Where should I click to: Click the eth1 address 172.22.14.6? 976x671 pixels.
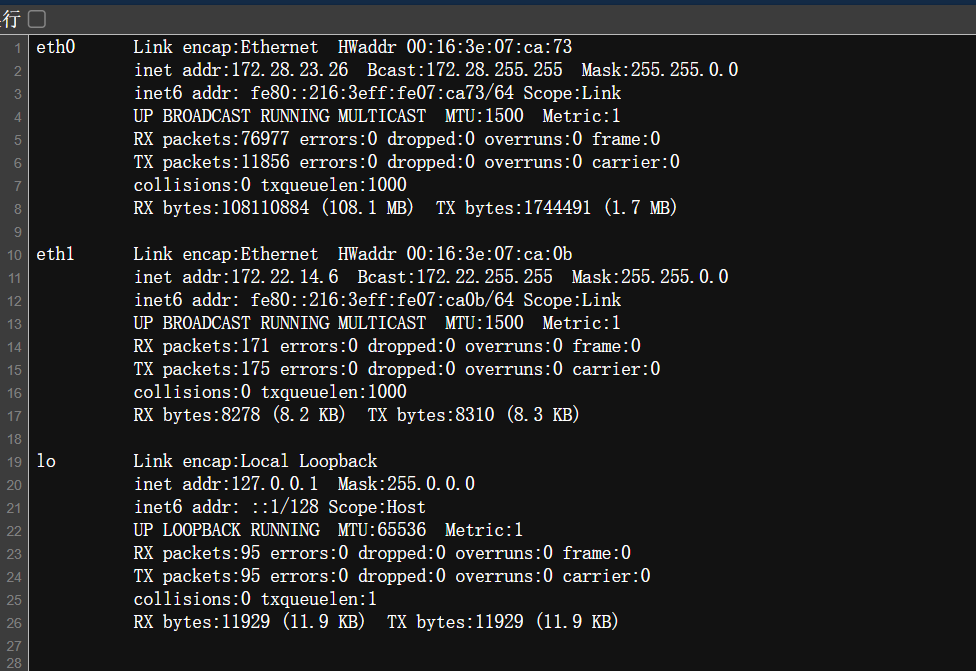tap(285, 277)
